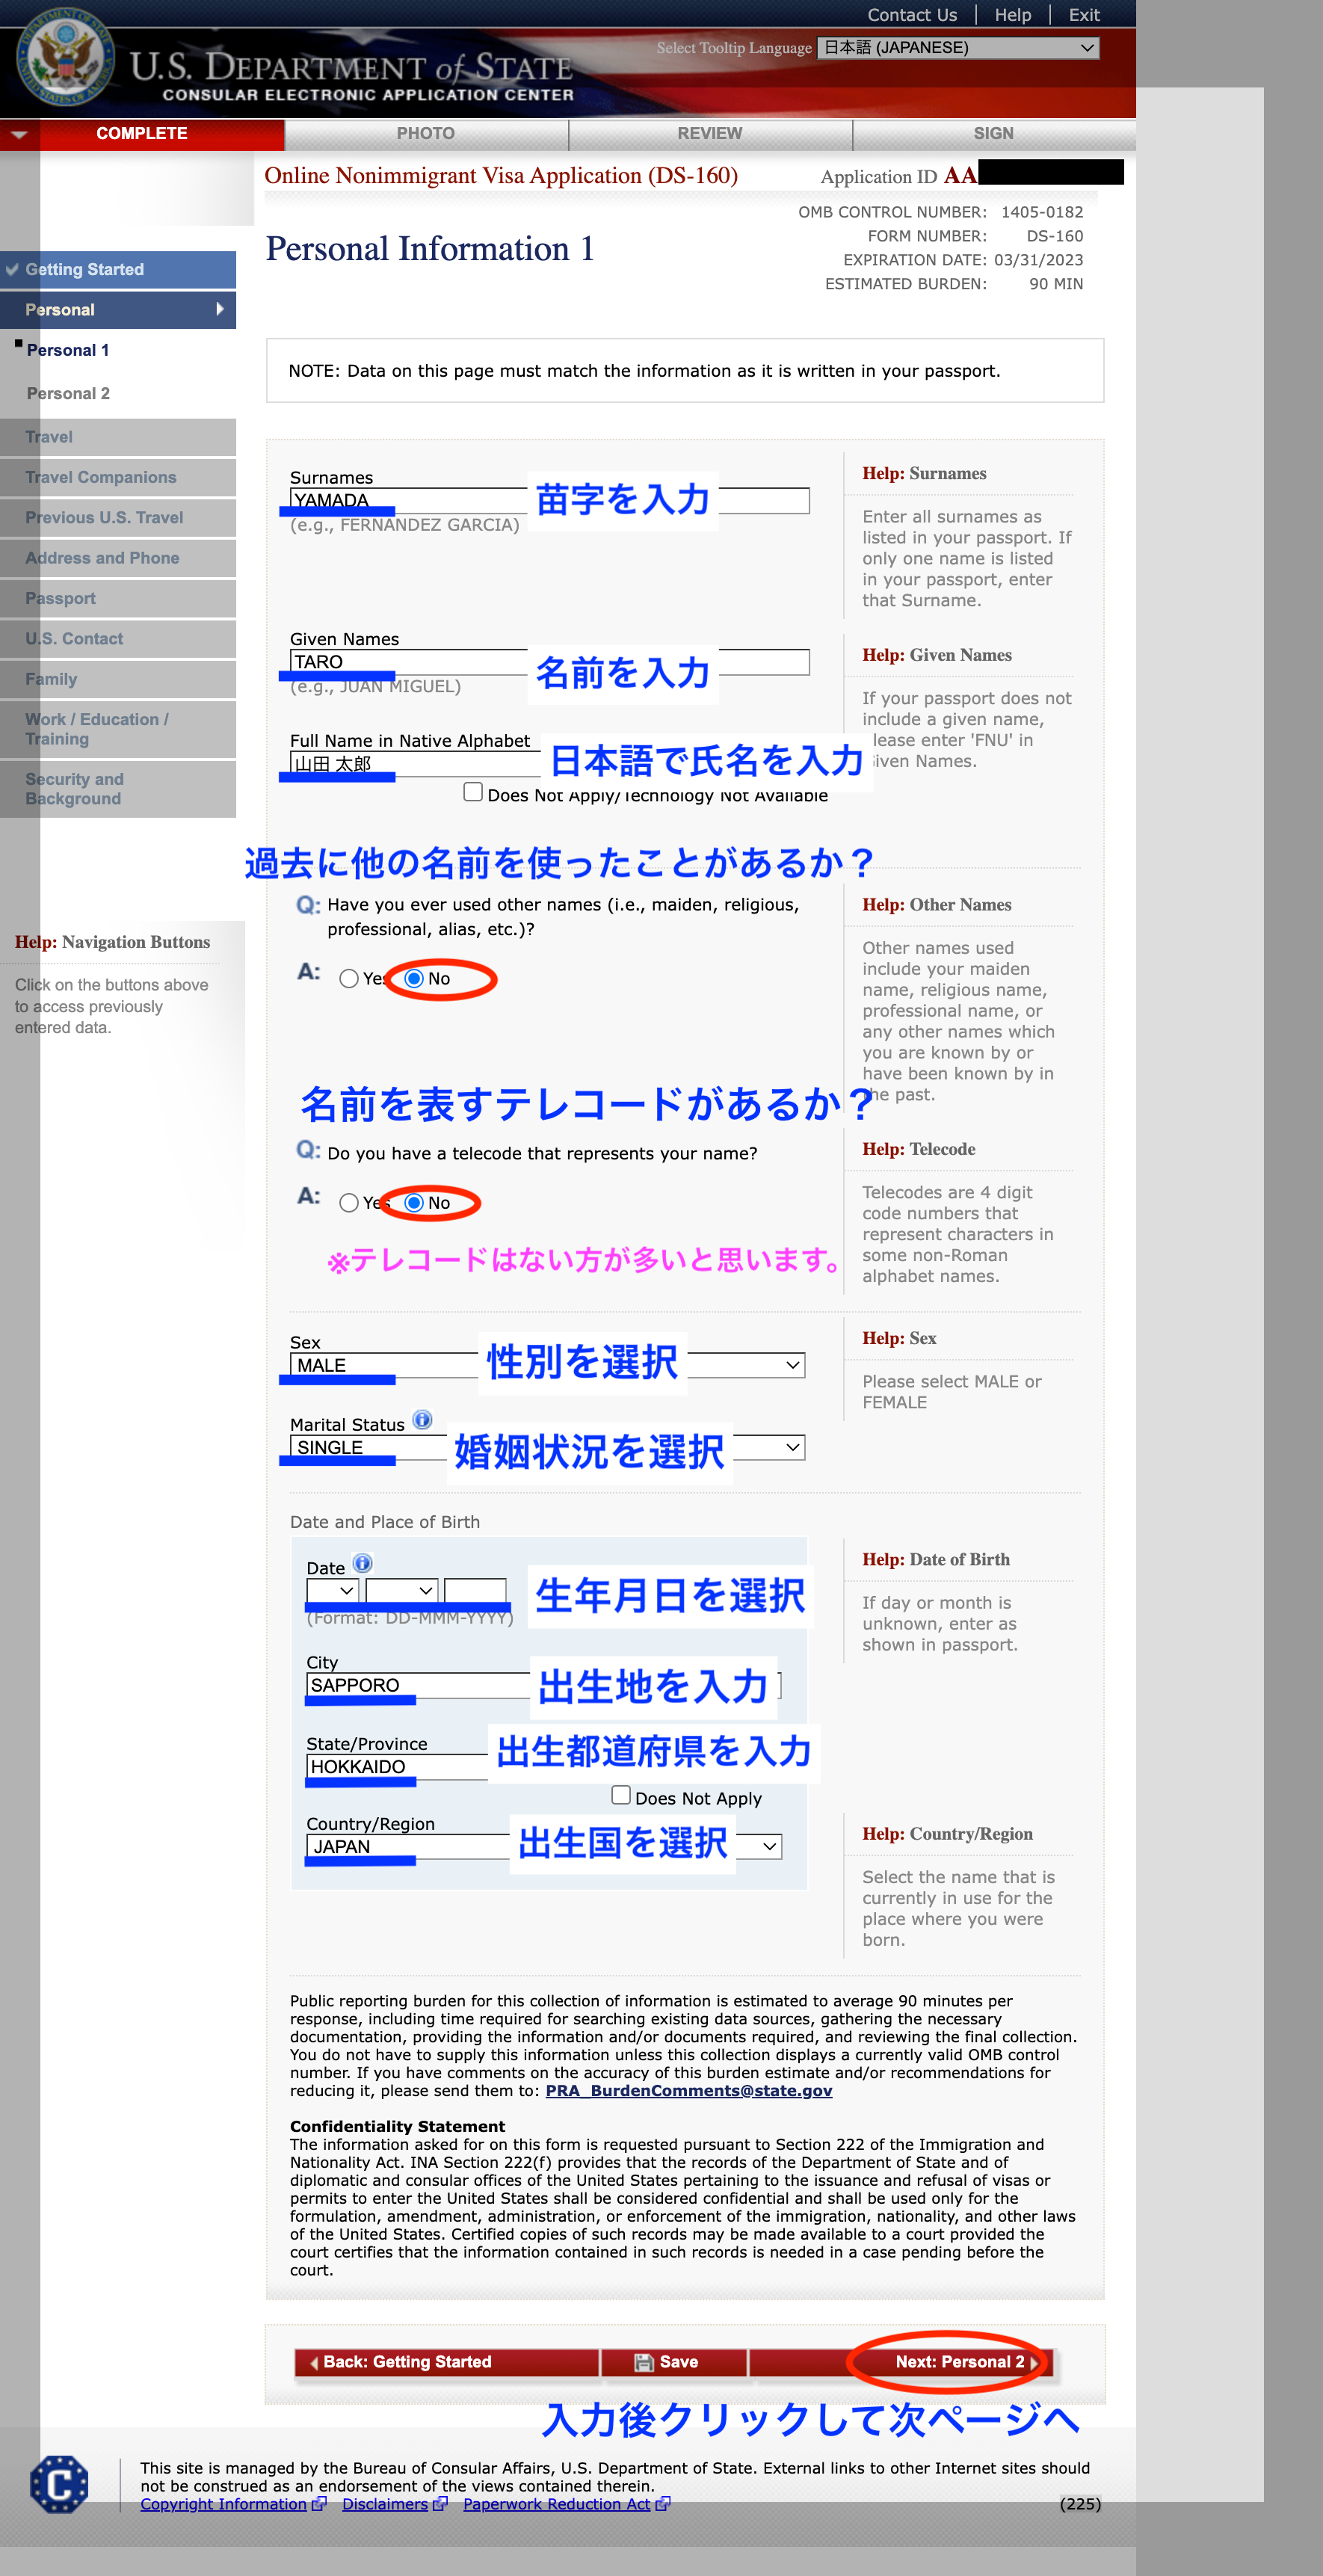
Task: Click the birth year input field
Action: coord(475,1591)
